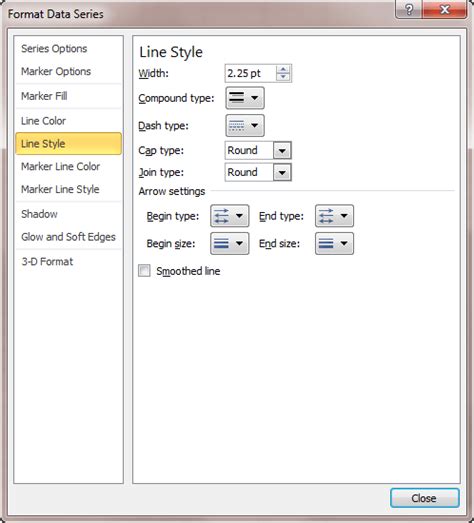474x523 pixels.
Task: Go to the Line Color category
Action: (x=68, y=121)
